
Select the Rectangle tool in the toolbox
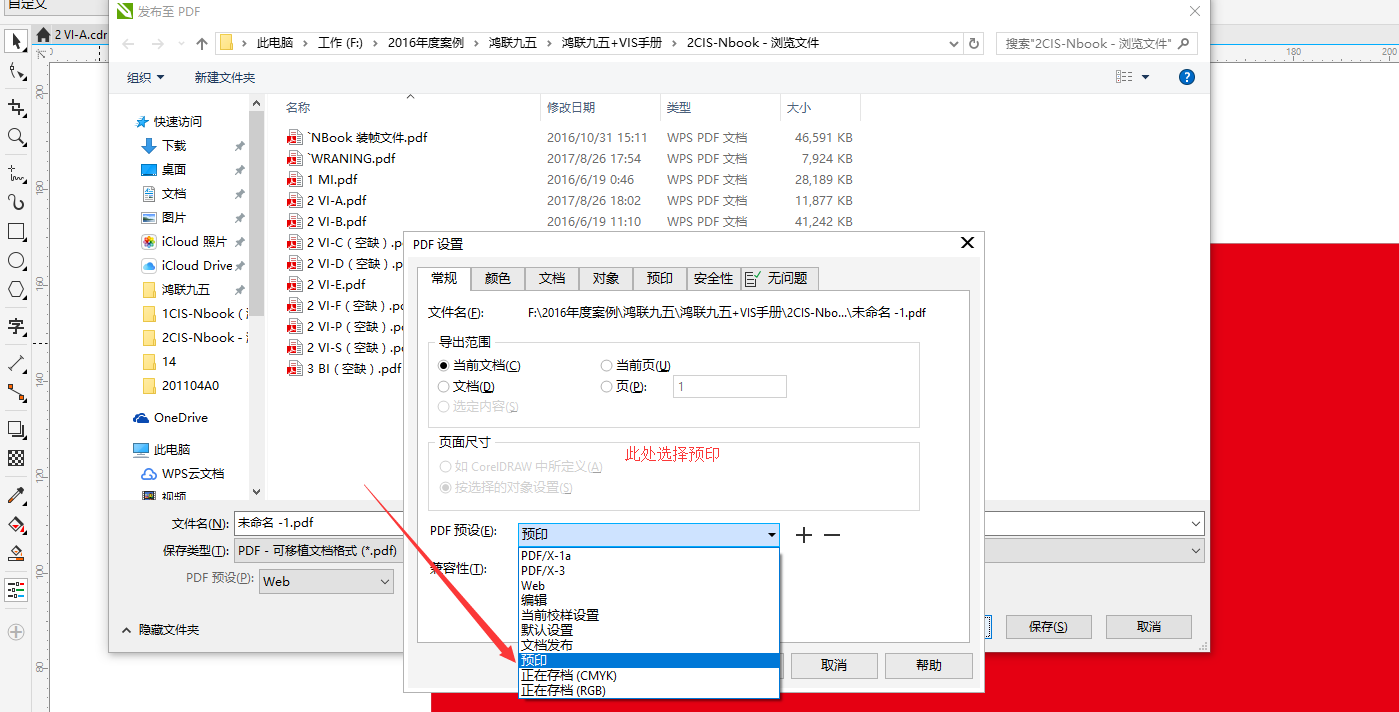pos(16,232)
